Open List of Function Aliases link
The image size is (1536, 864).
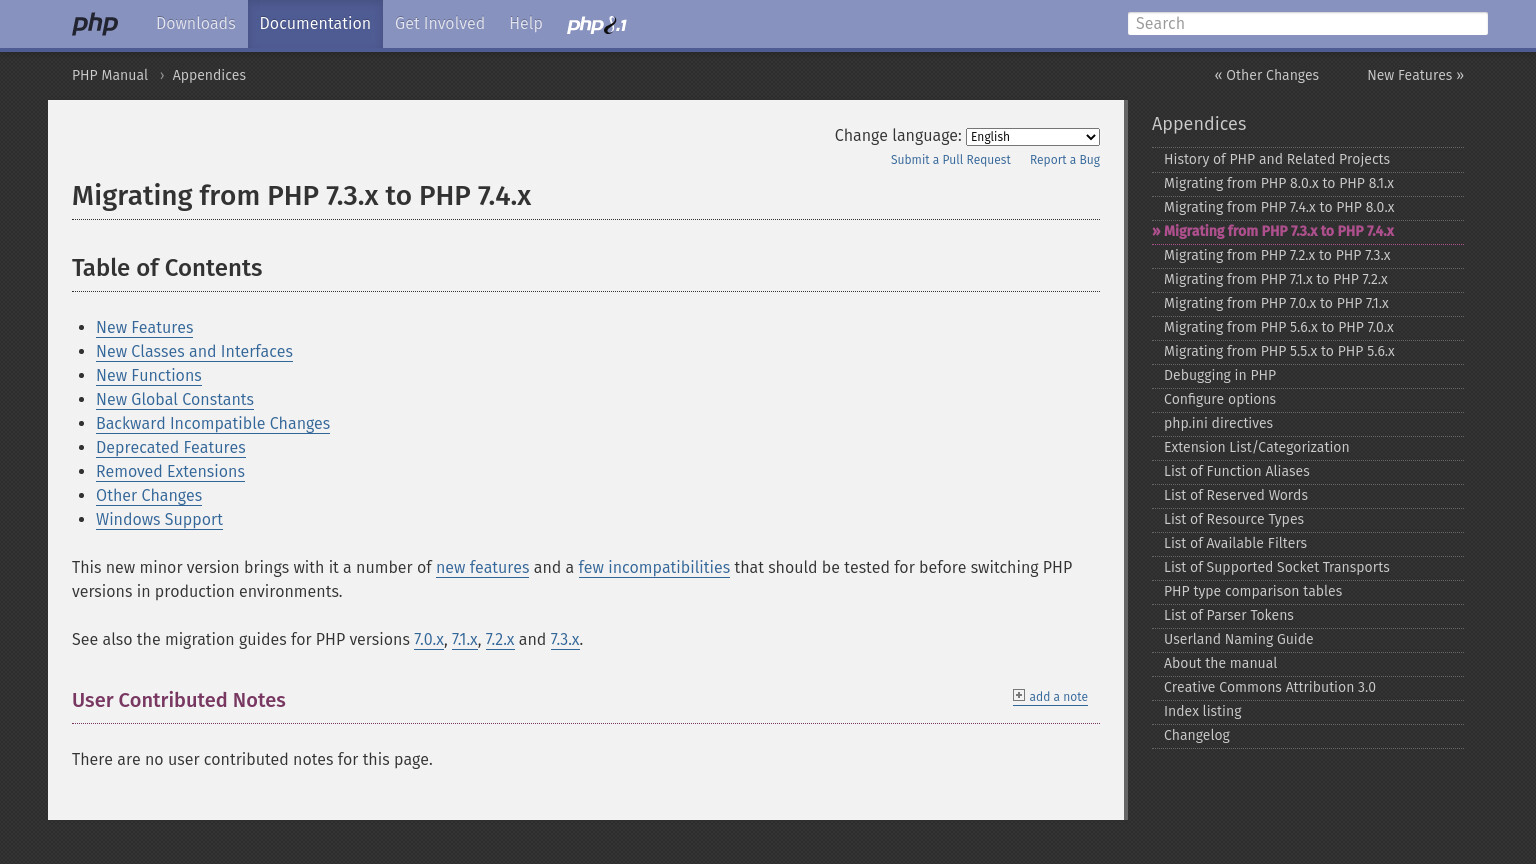(1308, 472)
